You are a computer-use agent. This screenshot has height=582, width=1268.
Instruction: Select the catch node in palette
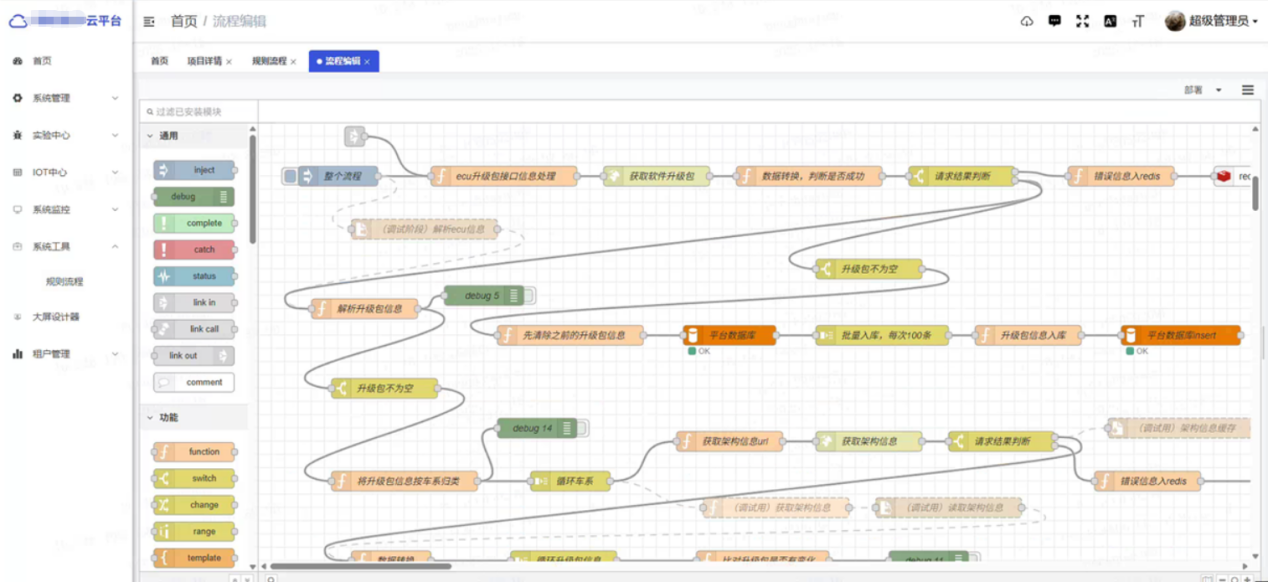pyautogui.click(x=195, y=250)
